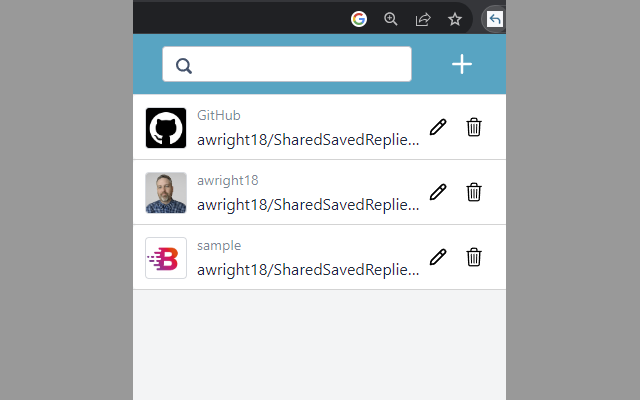640x400 pixels.
Task: Click the magnifying glass search icon
Action: (184, 66)
